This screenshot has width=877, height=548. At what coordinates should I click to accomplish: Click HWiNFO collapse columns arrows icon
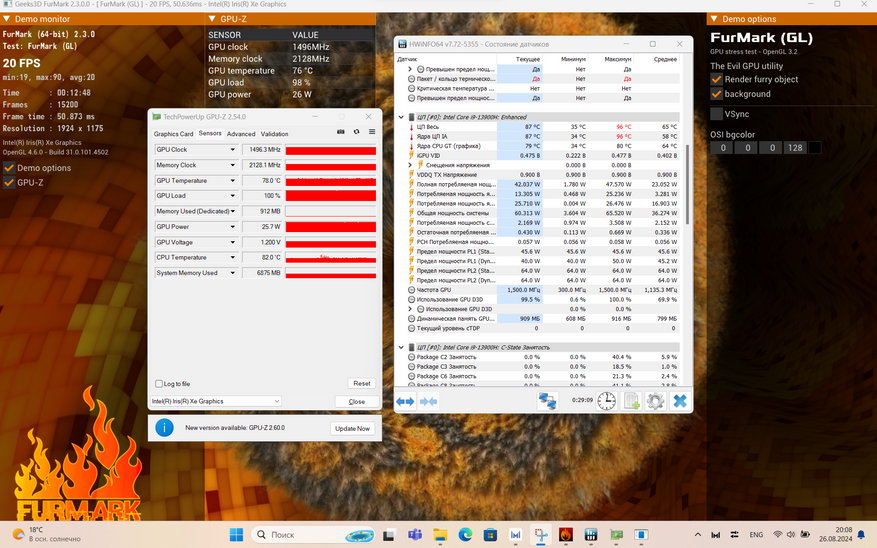[x=428, y=401]
